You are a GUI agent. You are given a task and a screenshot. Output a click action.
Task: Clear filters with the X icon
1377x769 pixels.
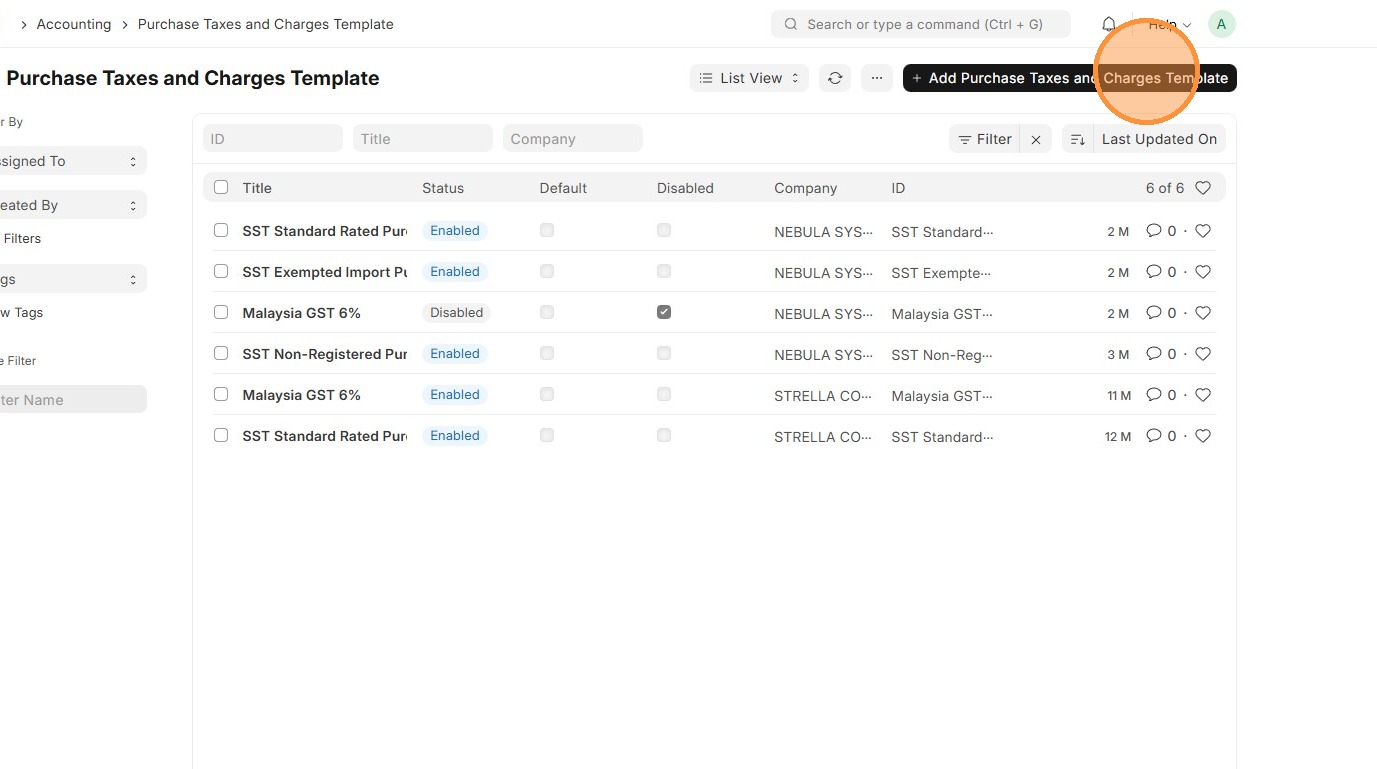tap(1036, 140)
